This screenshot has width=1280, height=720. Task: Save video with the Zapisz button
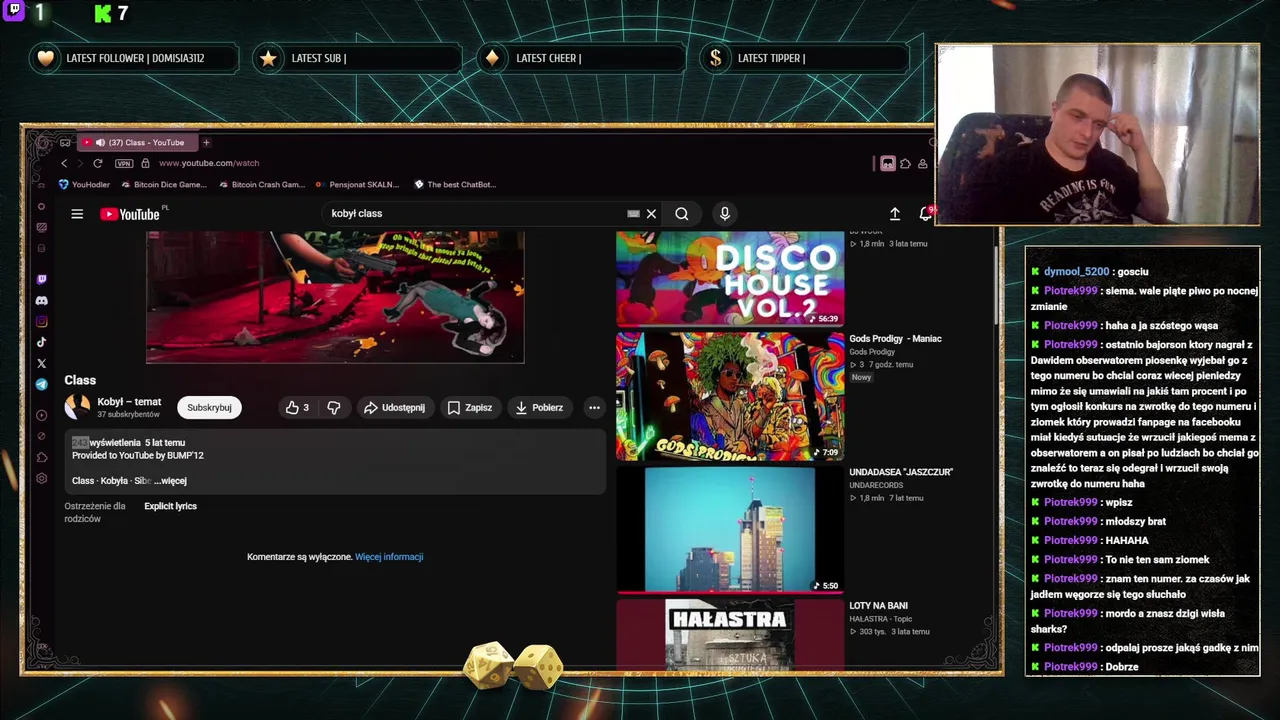coord(470,407)
